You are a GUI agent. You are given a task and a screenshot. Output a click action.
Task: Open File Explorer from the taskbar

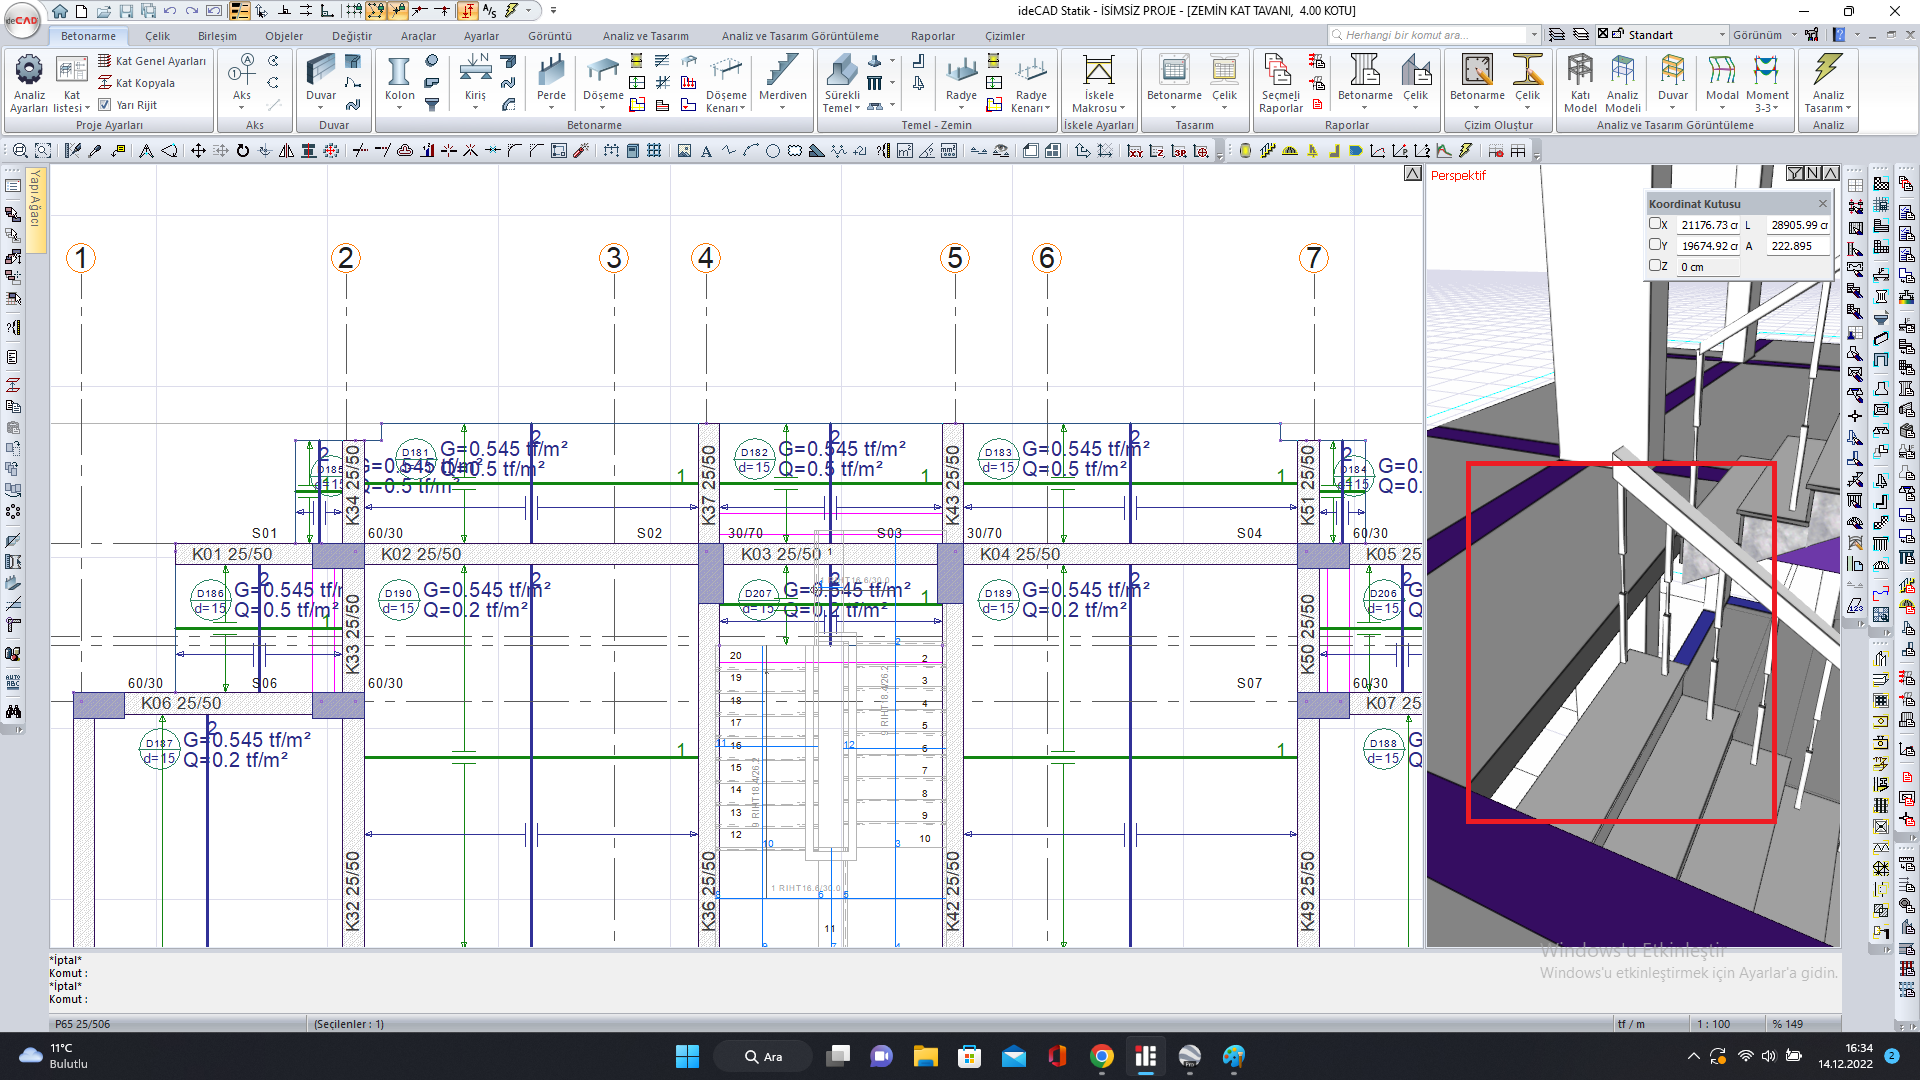(x=925, y=1056)
